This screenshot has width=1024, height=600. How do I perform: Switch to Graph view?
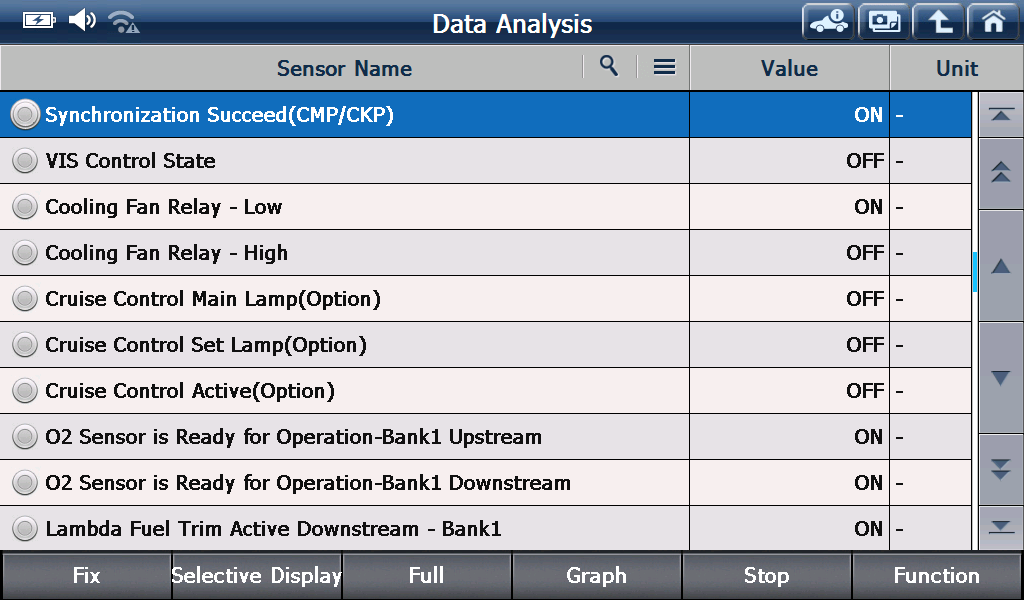596,576
